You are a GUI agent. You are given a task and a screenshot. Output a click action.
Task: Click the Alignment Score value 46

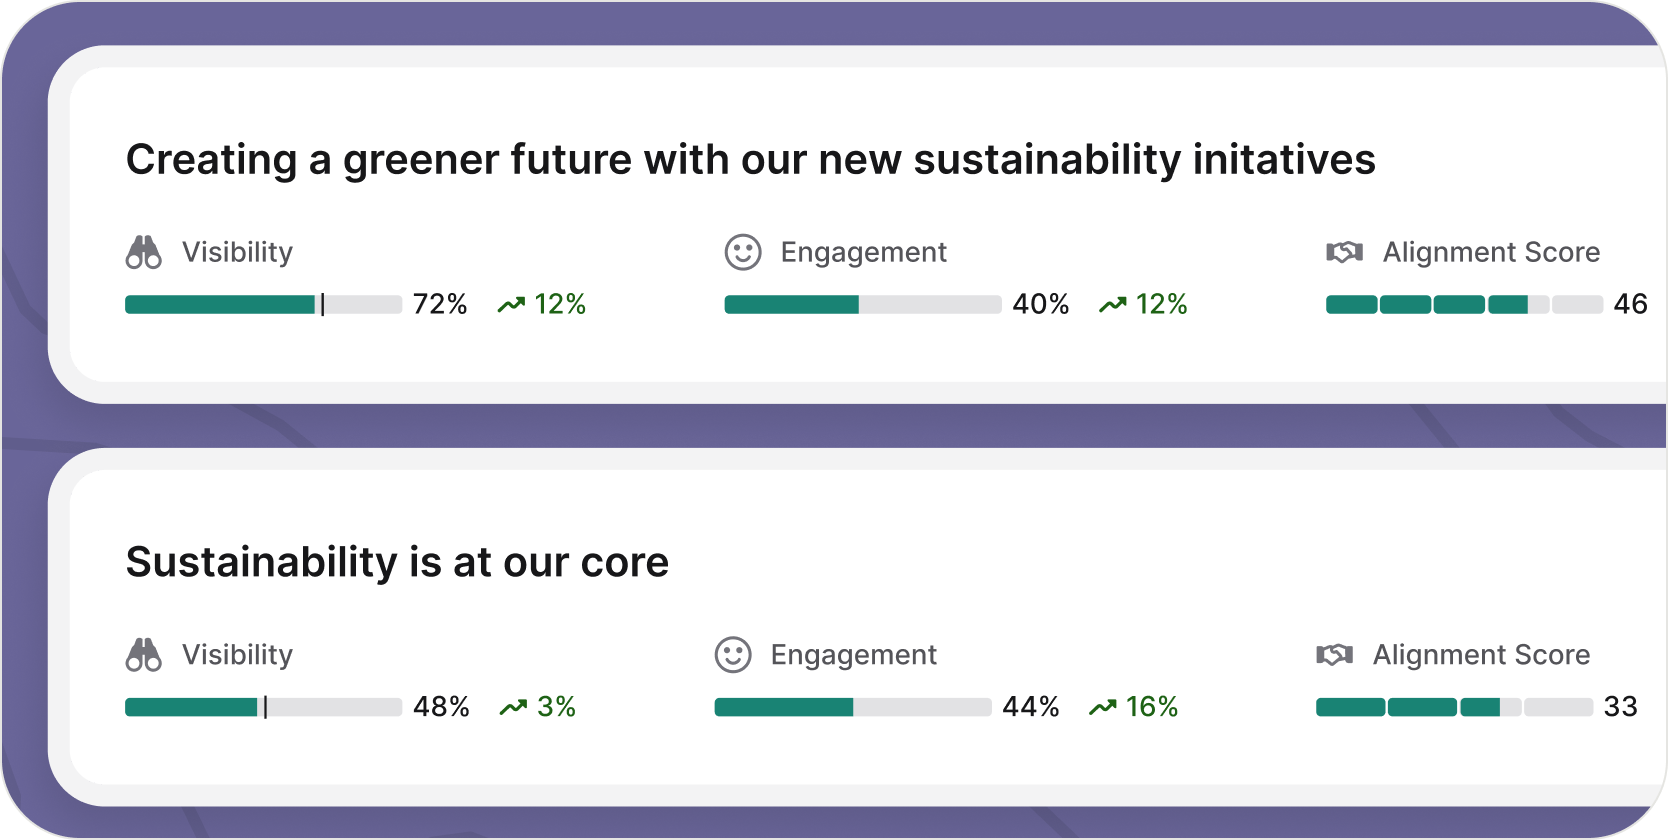point(1630,304)
